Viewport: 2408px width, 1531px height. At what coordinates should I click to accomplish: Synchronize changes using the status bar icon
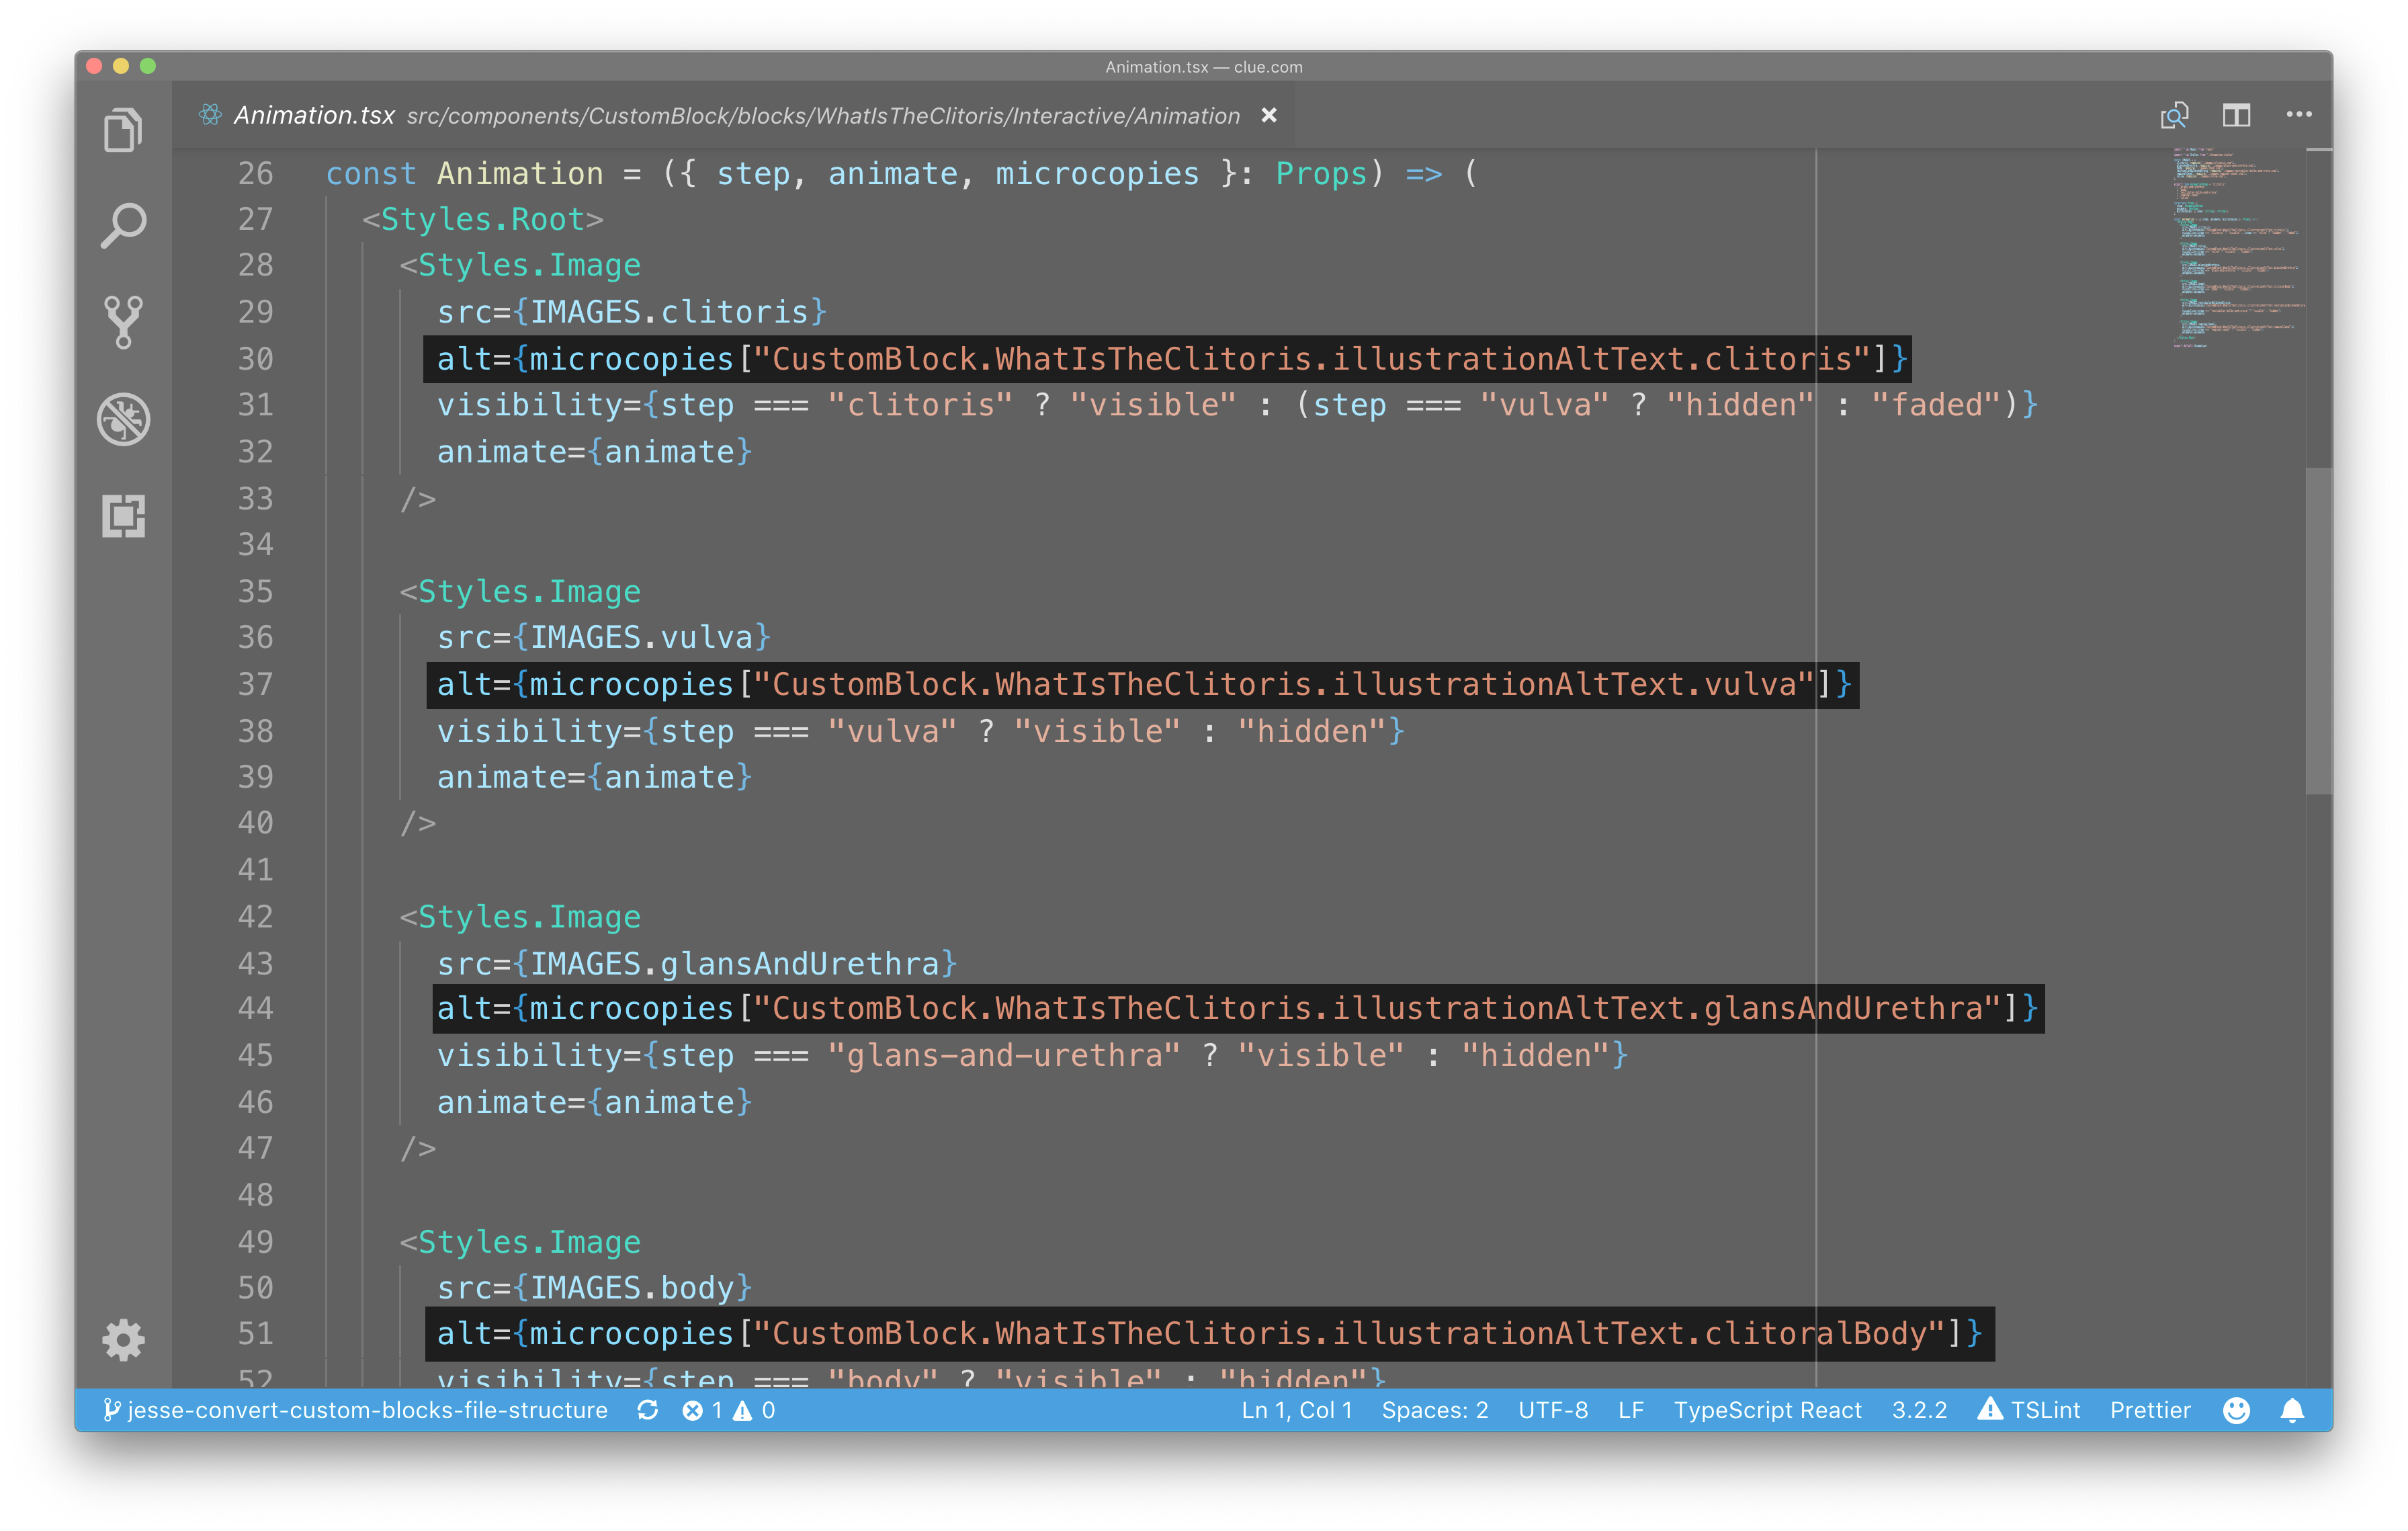(x=648, y=1410)
